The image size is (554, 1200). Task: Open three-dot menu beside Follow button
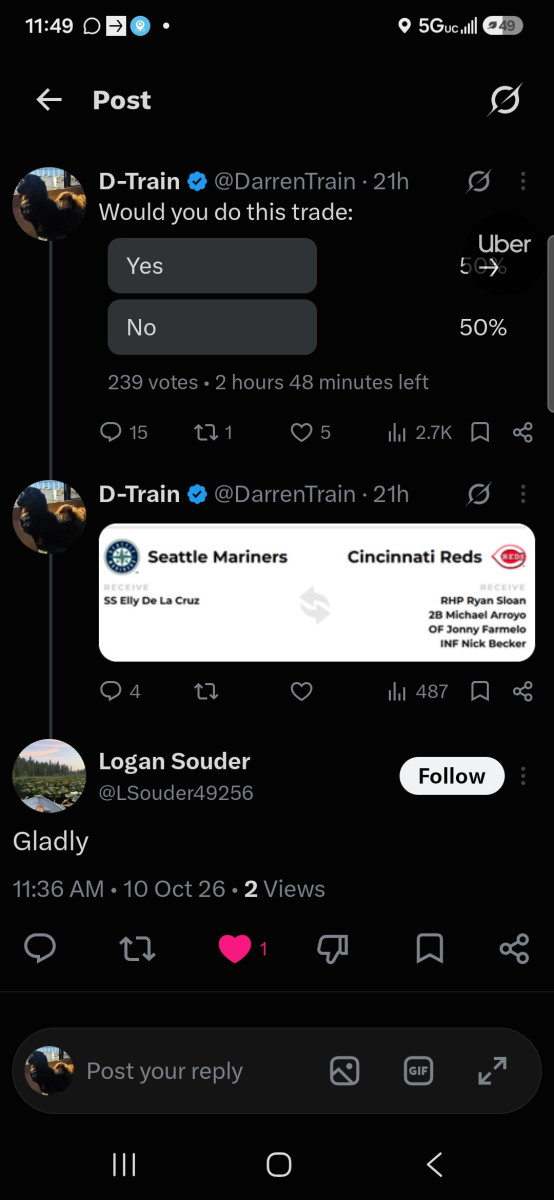pyautogui.click(x=522, y=776)
